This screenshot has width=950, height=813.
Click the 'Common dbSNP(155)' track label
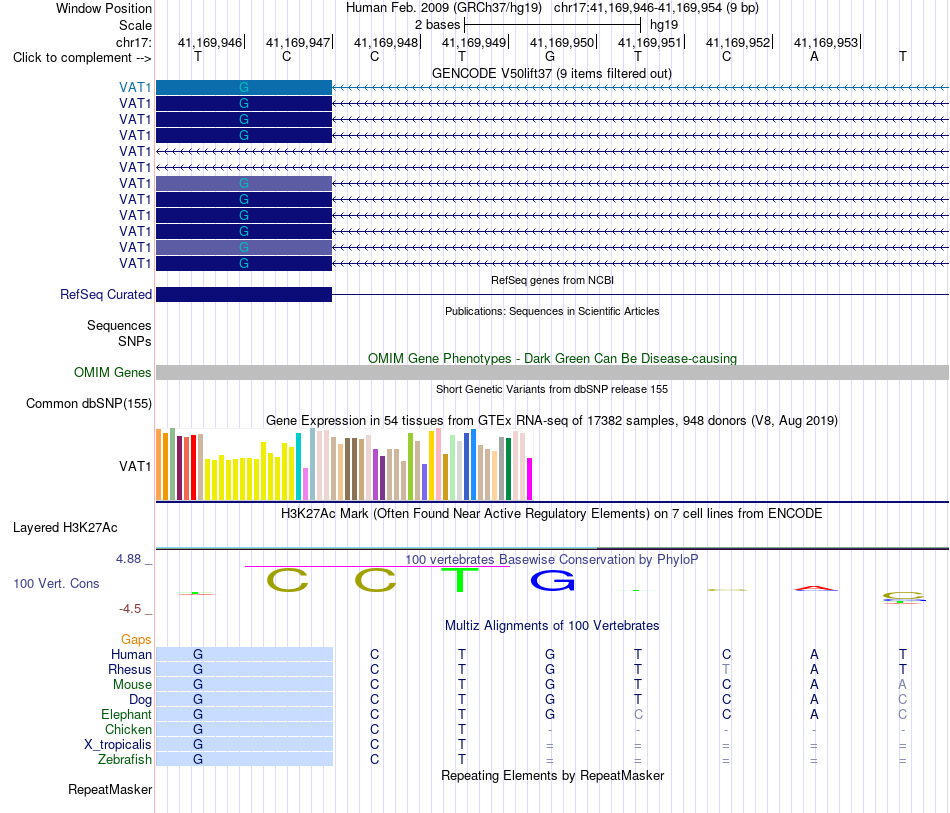pyautogui.click(x=88, y=403)
